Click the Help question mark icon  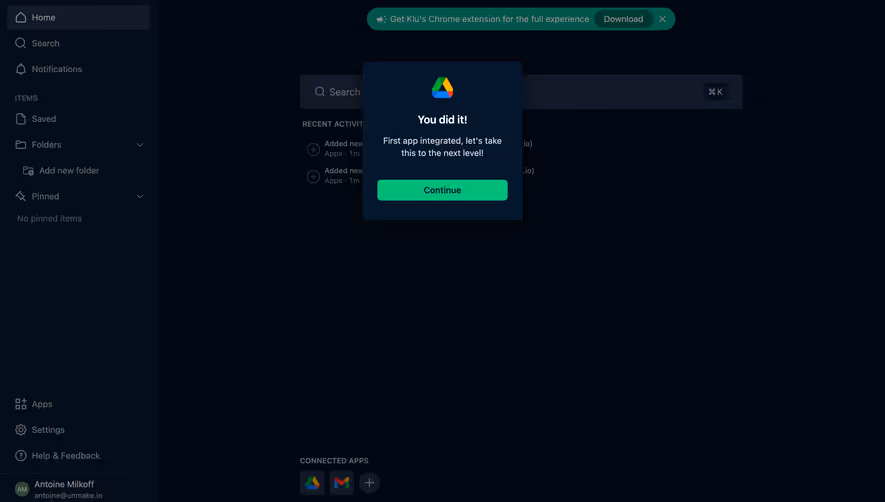tap(21, 456)
